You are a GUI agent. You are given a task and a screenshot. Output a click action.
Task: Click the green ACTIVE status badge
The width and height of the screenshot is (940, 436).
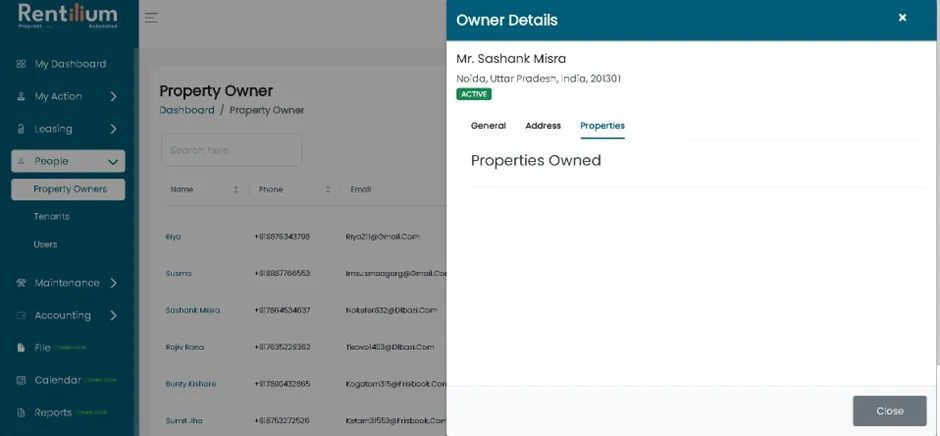[474, 94]
